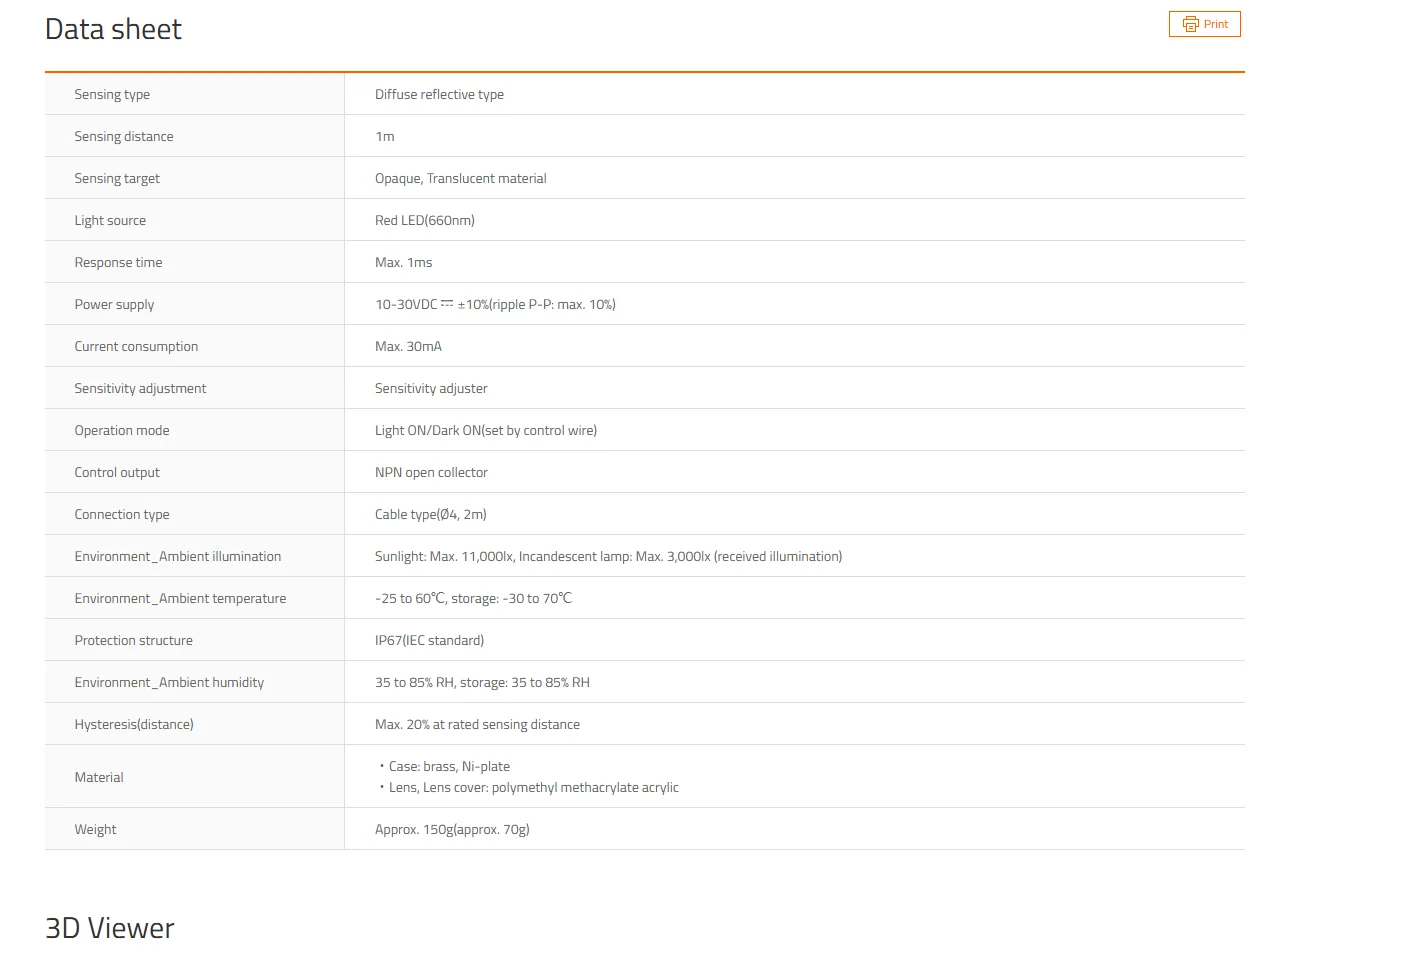
Task: Click the Print button
Action: (x=1204, y=24)
